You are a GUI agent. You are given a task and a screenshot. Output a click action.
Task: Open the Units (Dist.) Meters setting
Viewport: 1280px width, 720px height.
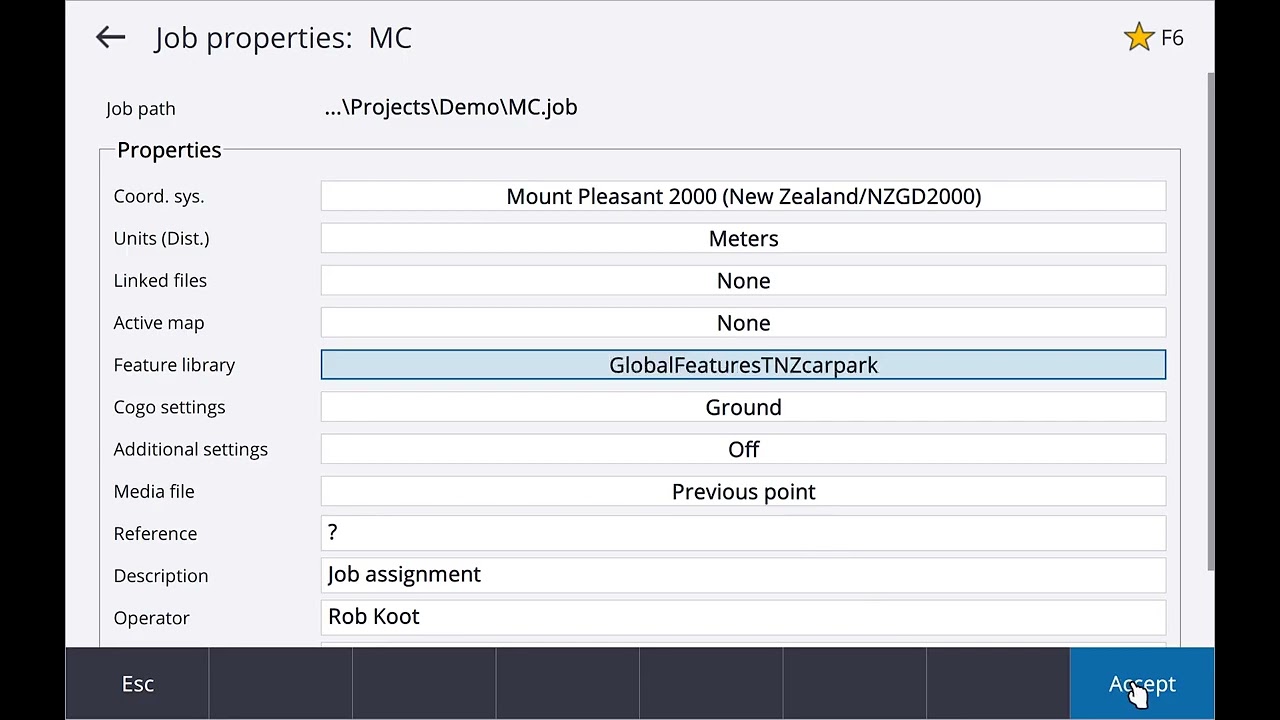[x=743, y=238]
